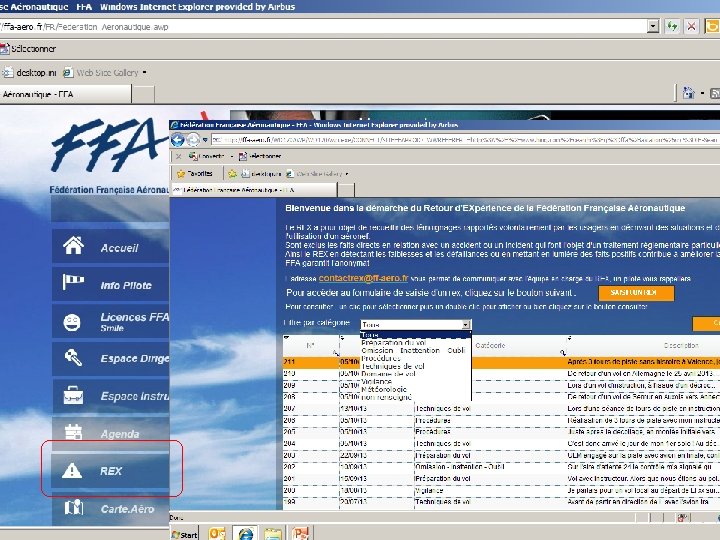Viewport: 720px width, 540px height.
Task: Open Web Slice Gallery in front window
Action: click(317, 174)
